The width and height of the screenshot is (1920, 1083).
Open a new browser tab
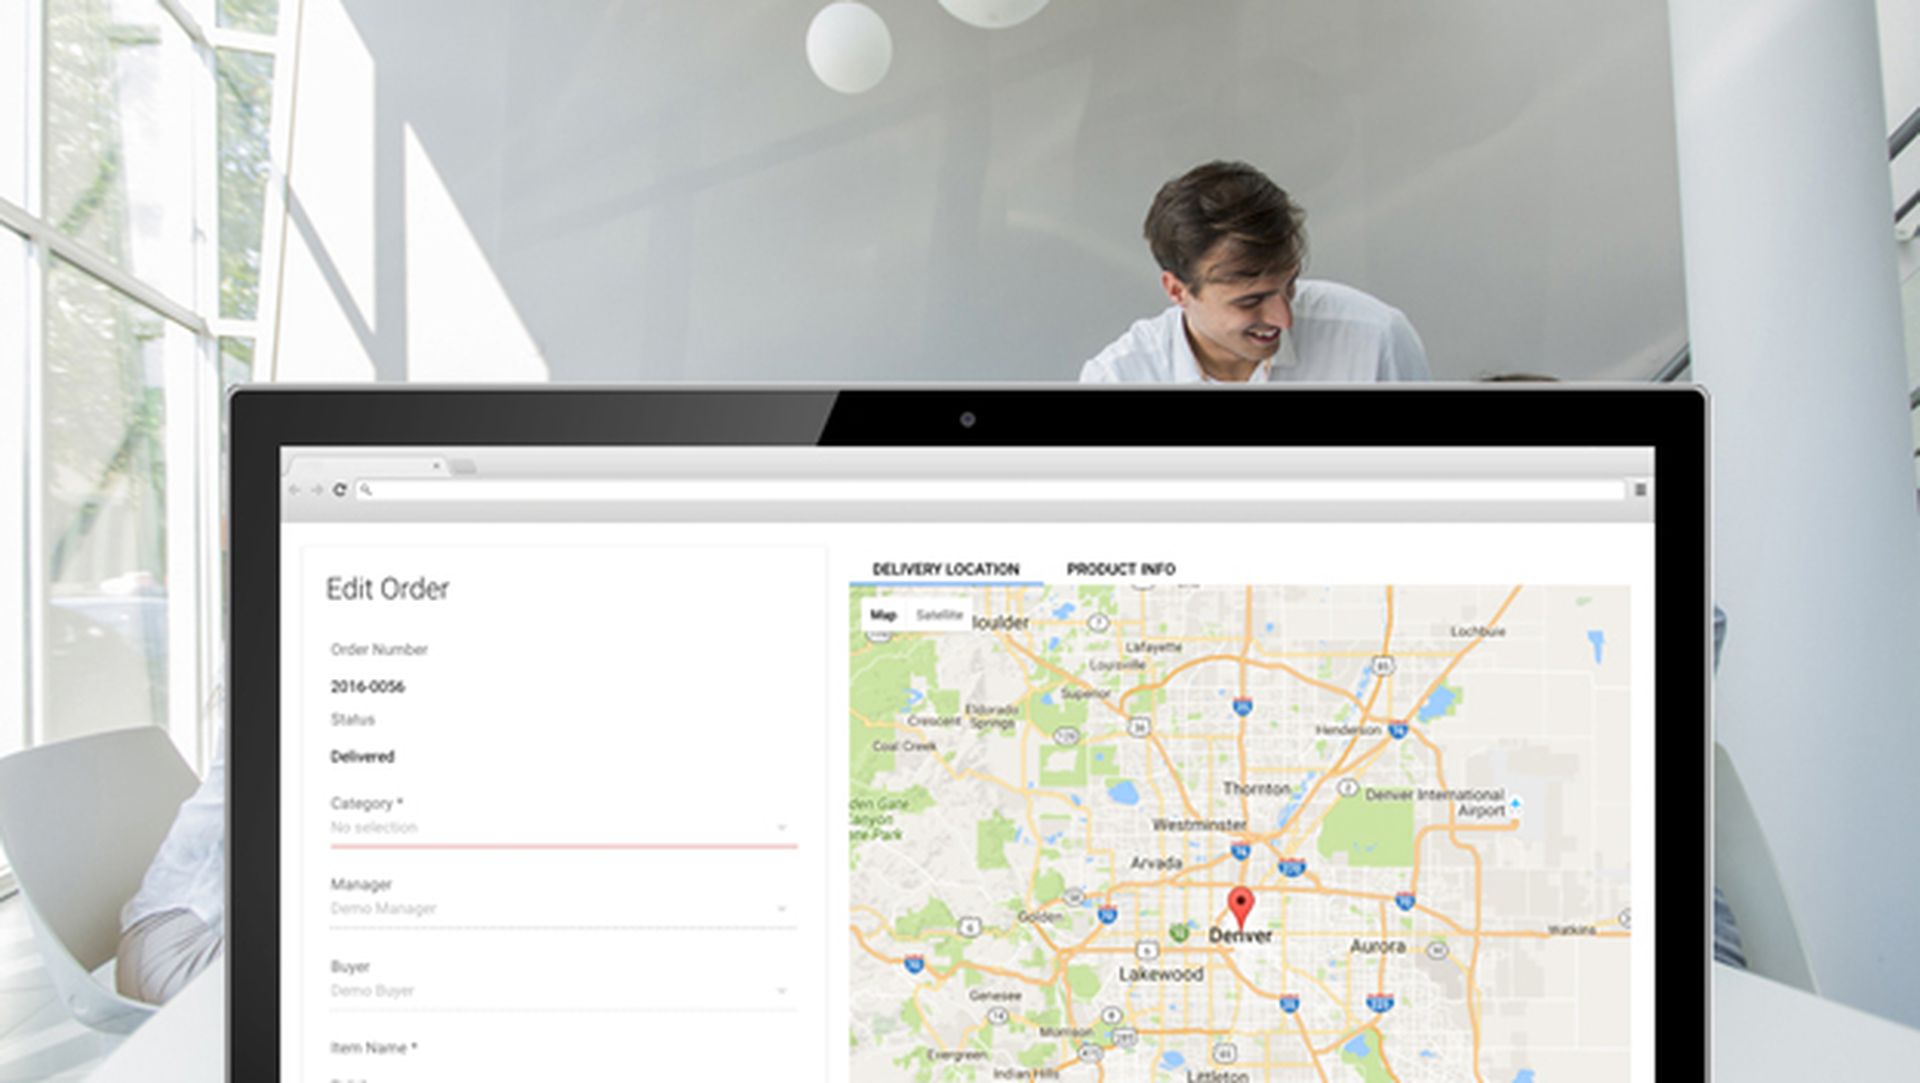pyautogui.click(x=465, y=467)
